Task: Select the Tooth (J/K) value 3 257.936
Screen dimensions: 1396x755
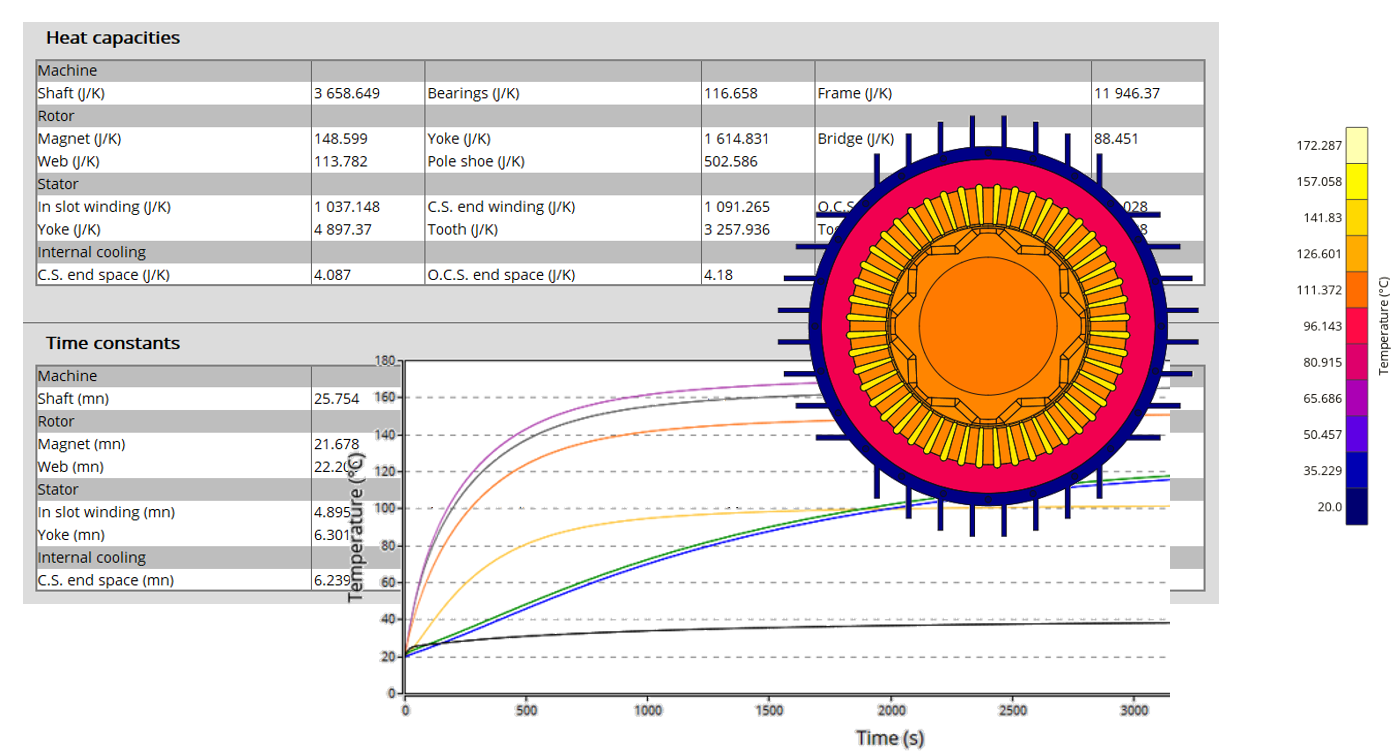Action: [737, 229]
